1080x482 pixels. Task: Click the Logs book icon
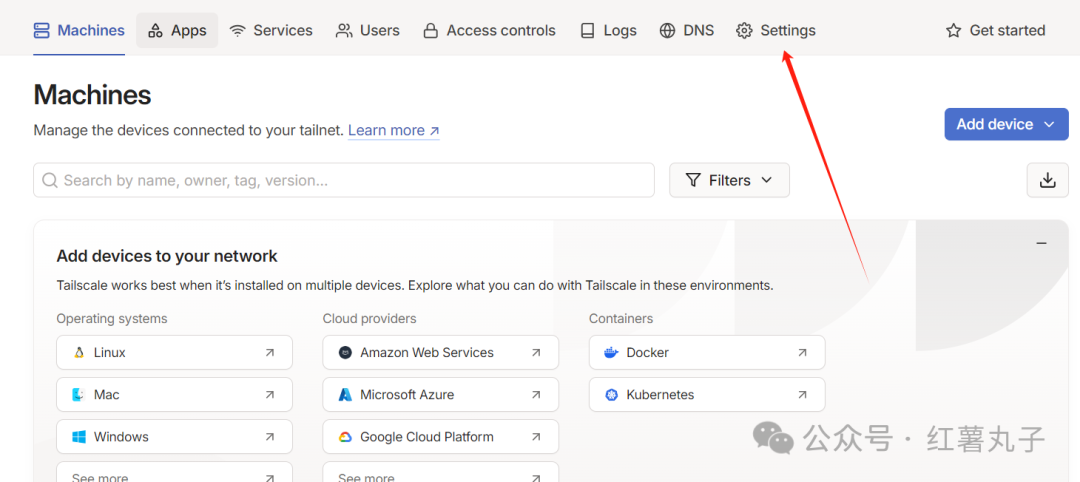(588, 31)
